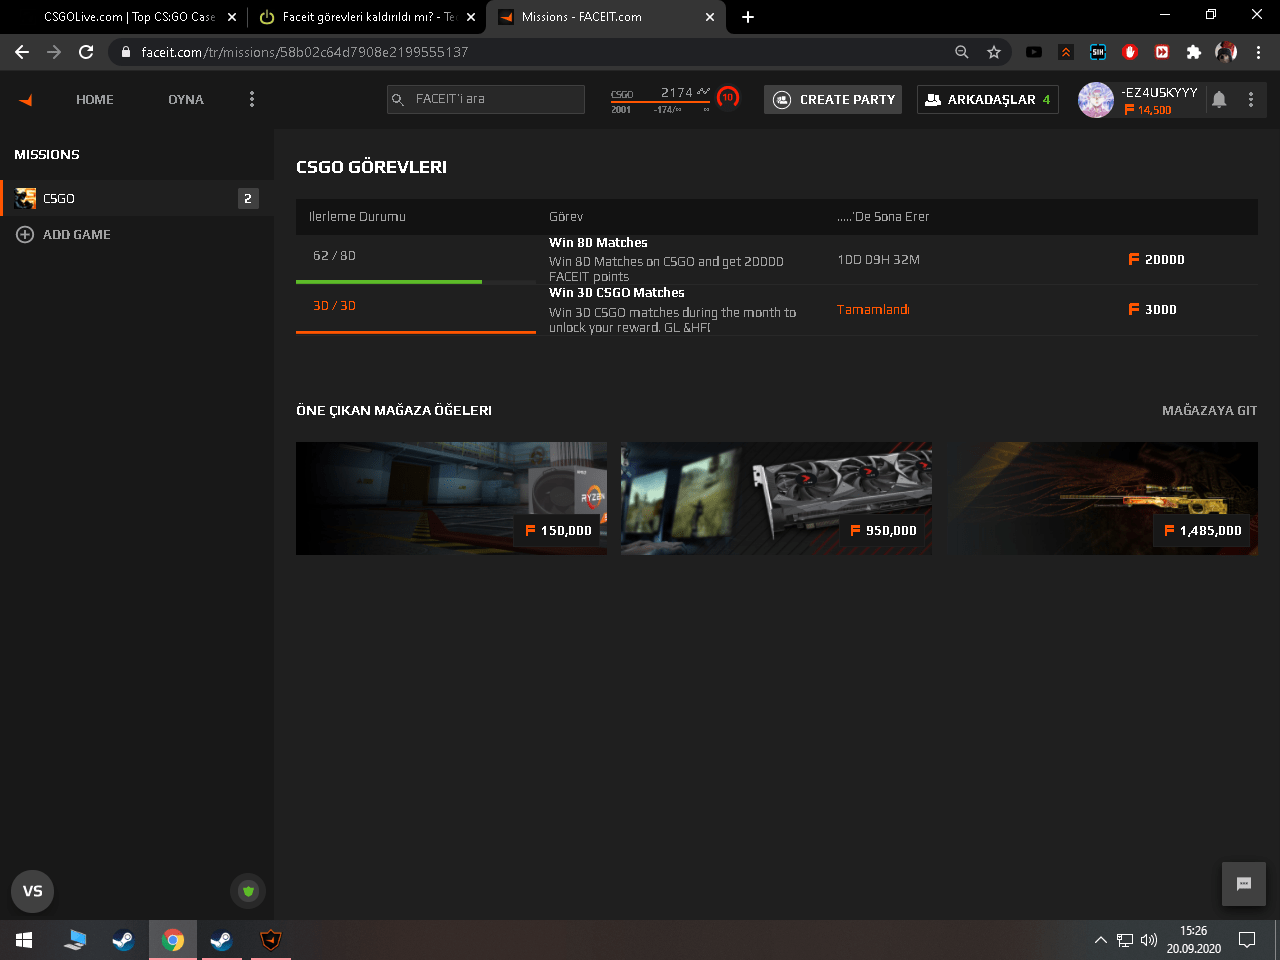Close the Faceit görevleri kaldırıldı mı tab
Viewport: 1280px width, 960px height.
471,17
